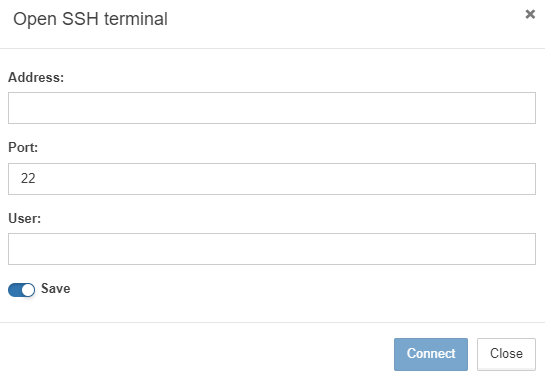Click the Port: field label
The width and height of the screenshot is (545, 378).
point(23,147)
